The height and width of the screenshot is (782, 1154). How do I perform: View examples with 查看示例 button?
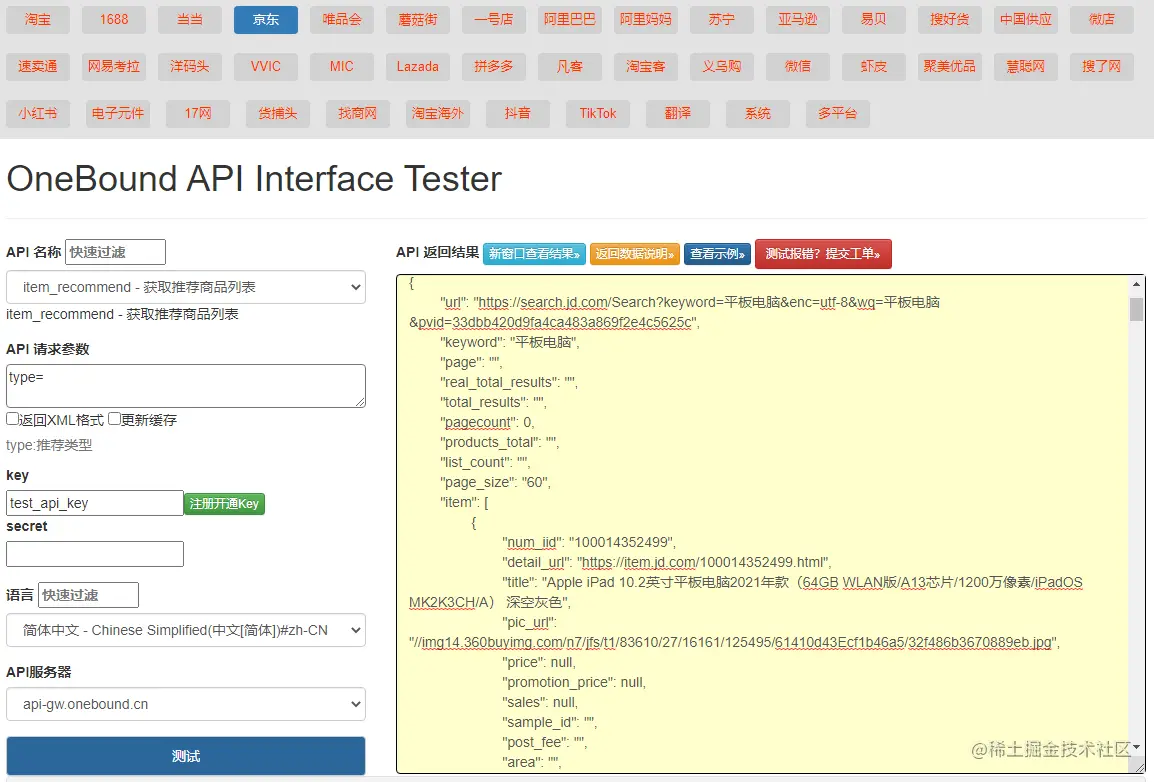click(718, 254)
